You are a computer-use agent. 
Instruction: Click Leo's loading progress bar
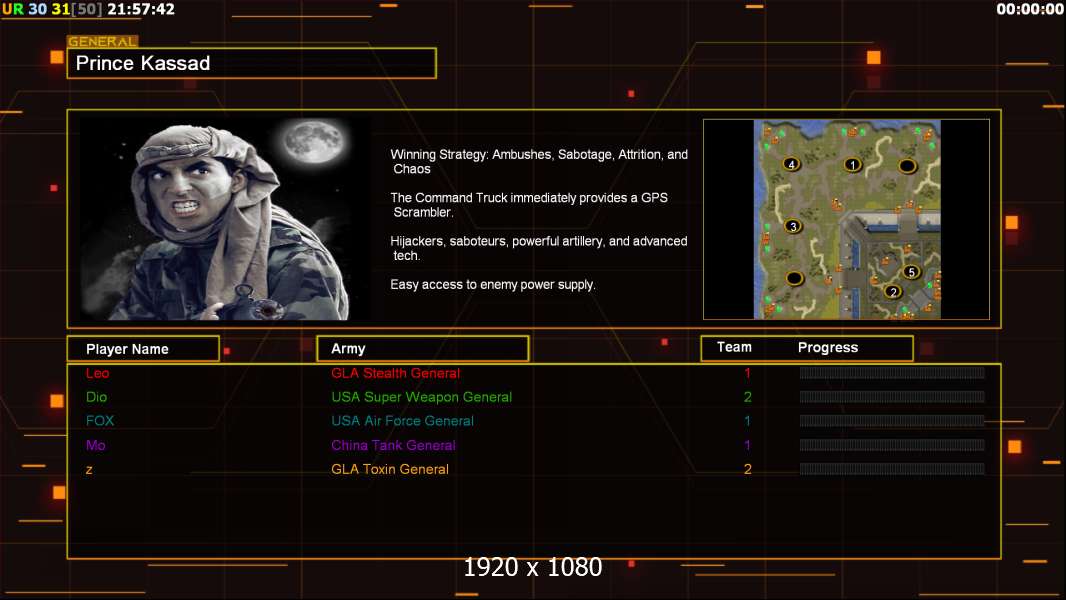pos(891,373)
